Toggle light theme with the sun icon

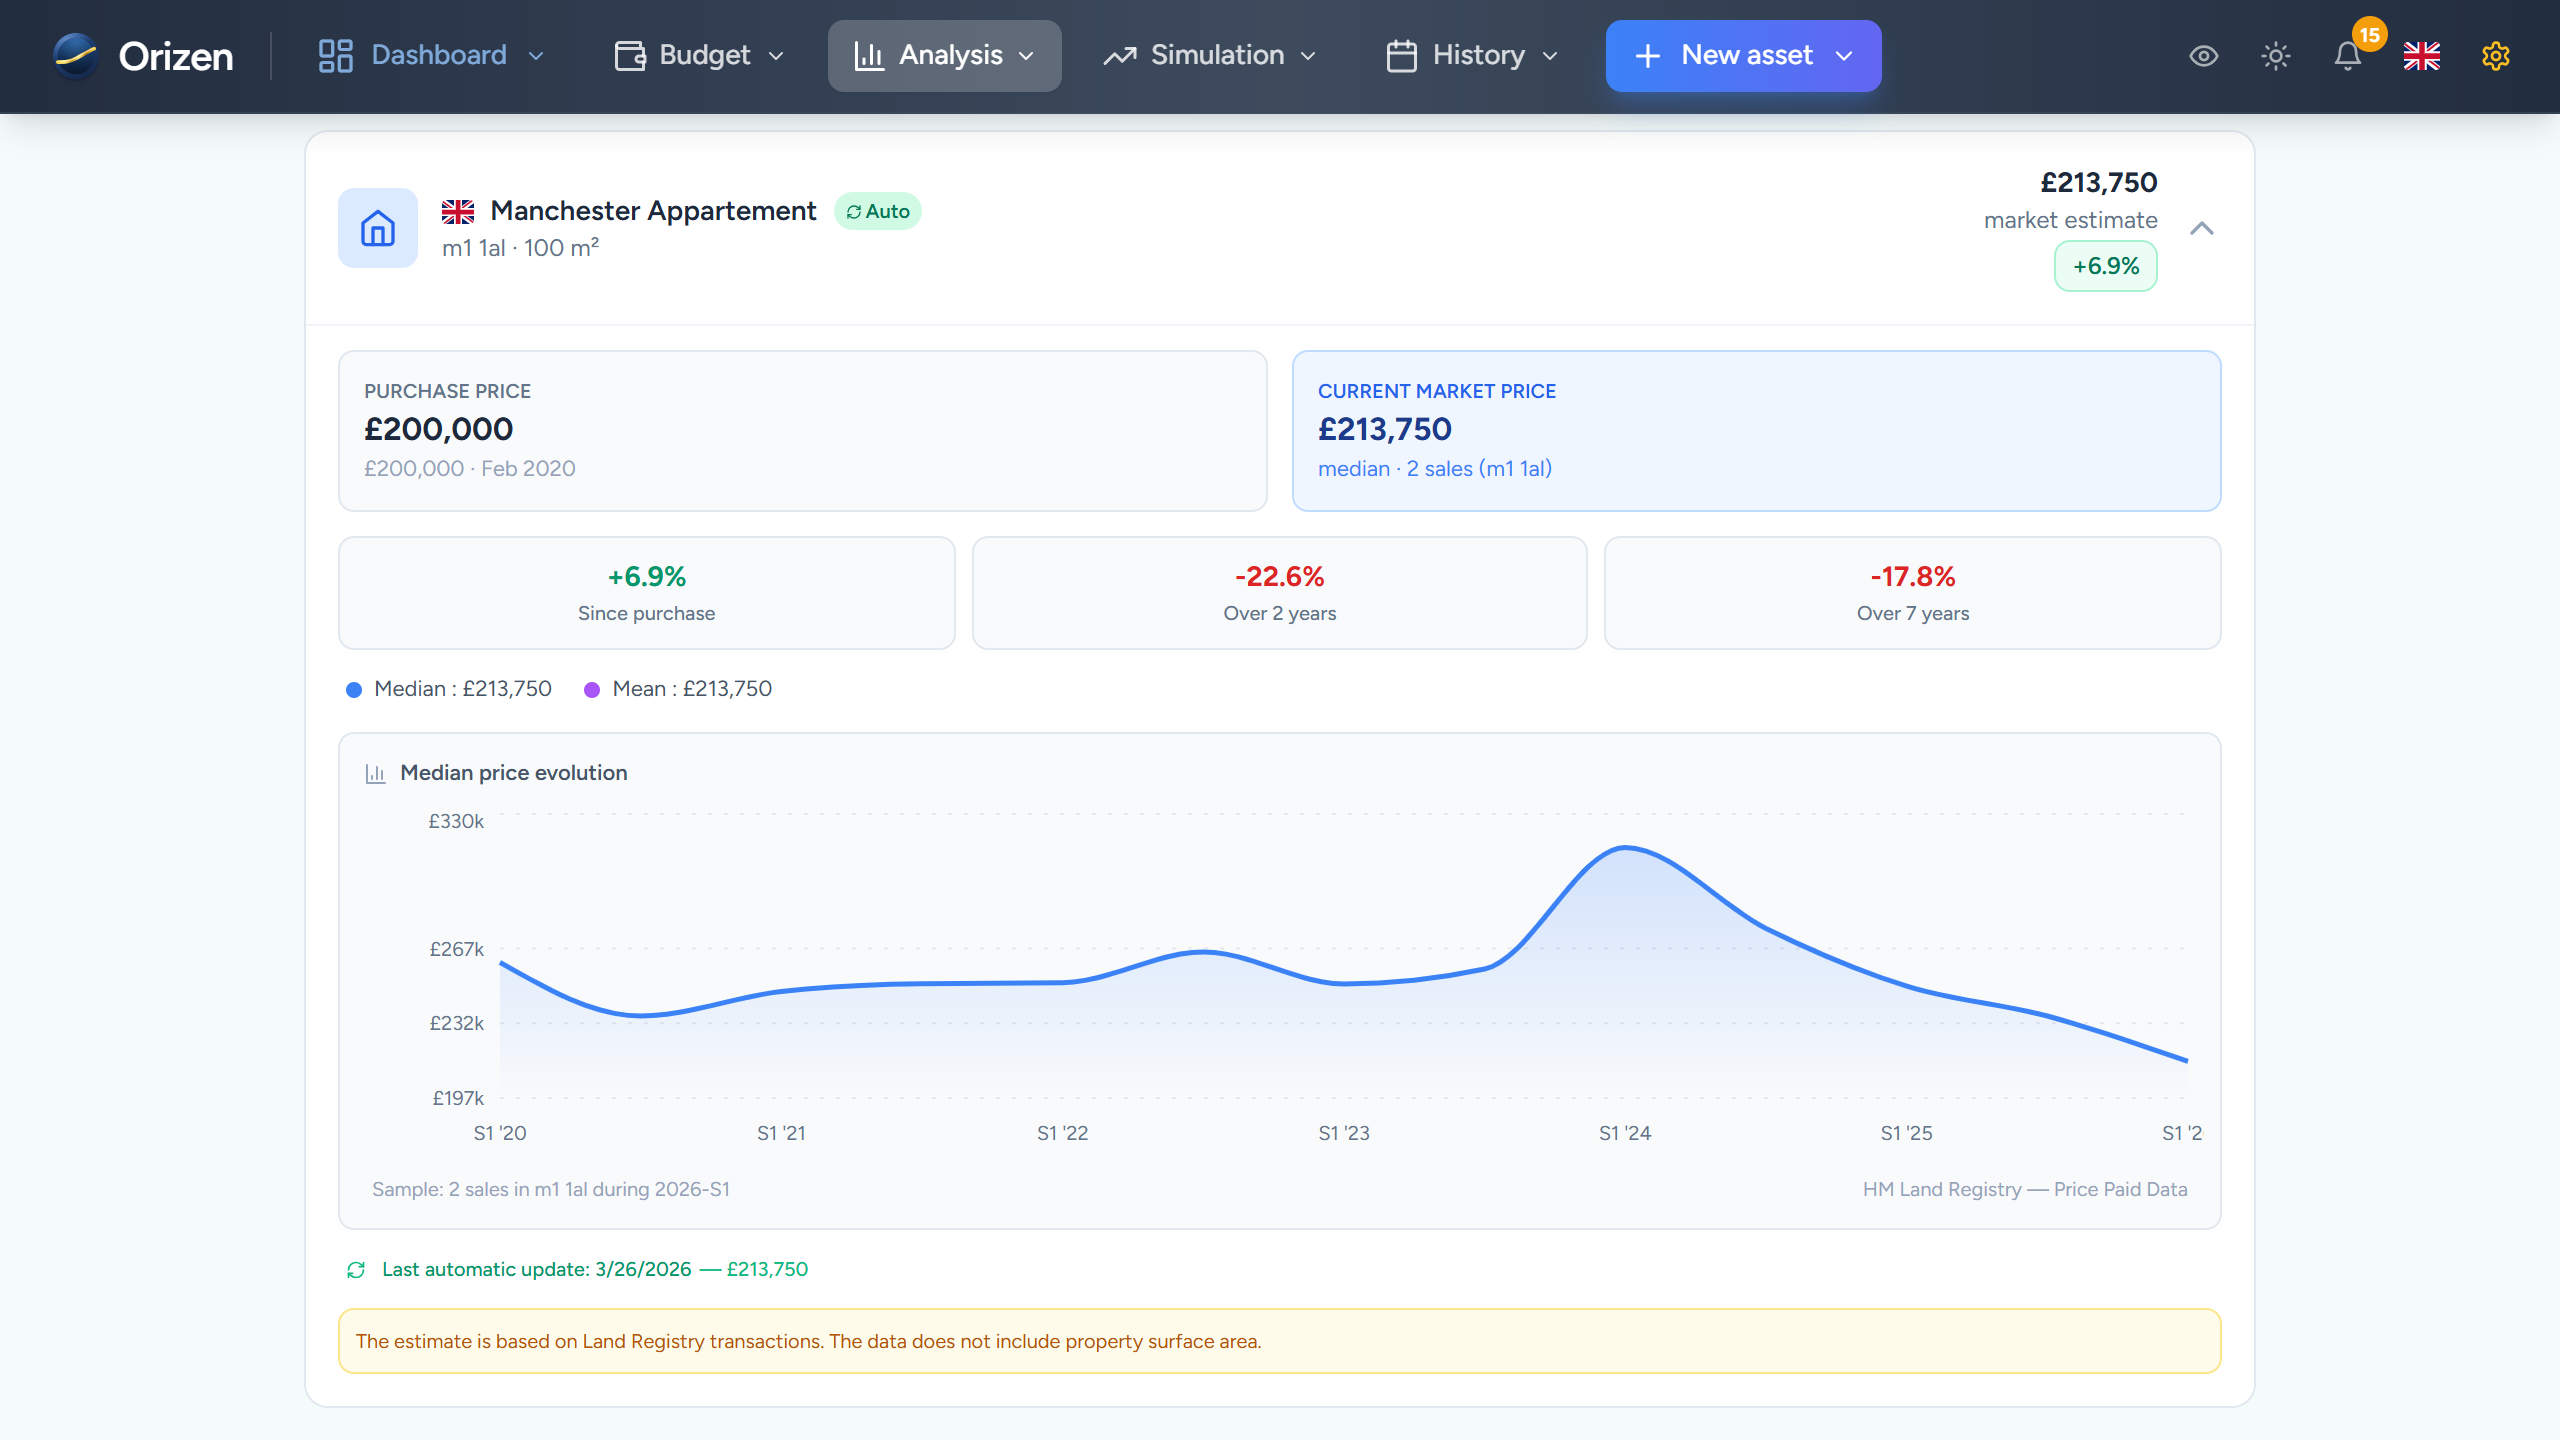pyautogui.click(x=2276, y=57)
